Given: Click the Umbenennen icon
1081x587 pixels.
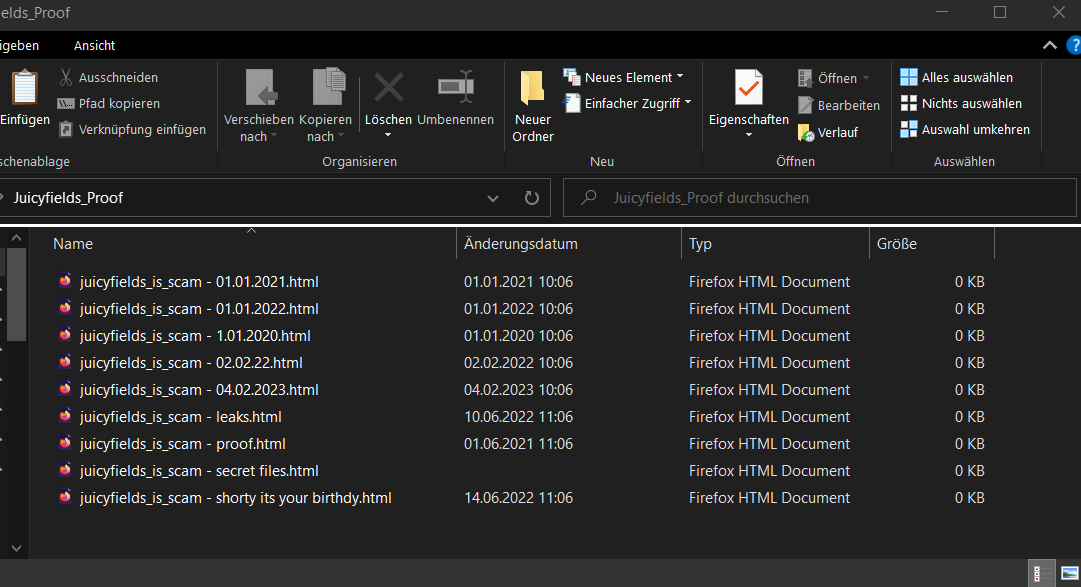Looking at the screenshot, I should coord(456,87).
